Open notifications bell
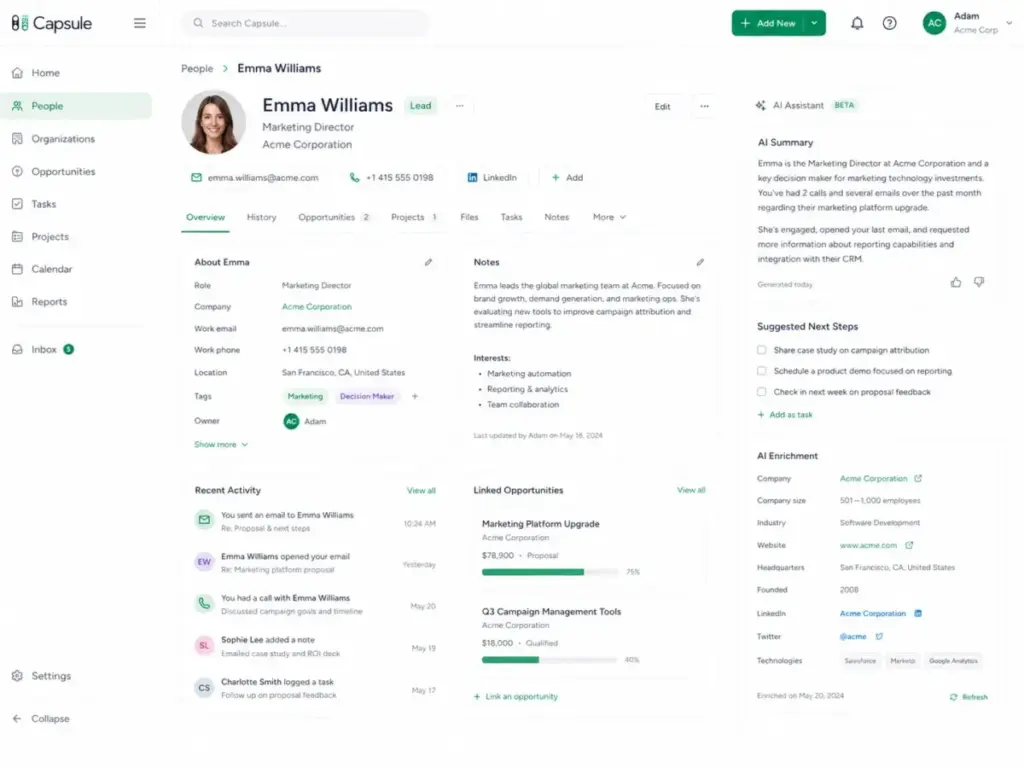Viewport: 1024px width, 768px height. [857, 24]
